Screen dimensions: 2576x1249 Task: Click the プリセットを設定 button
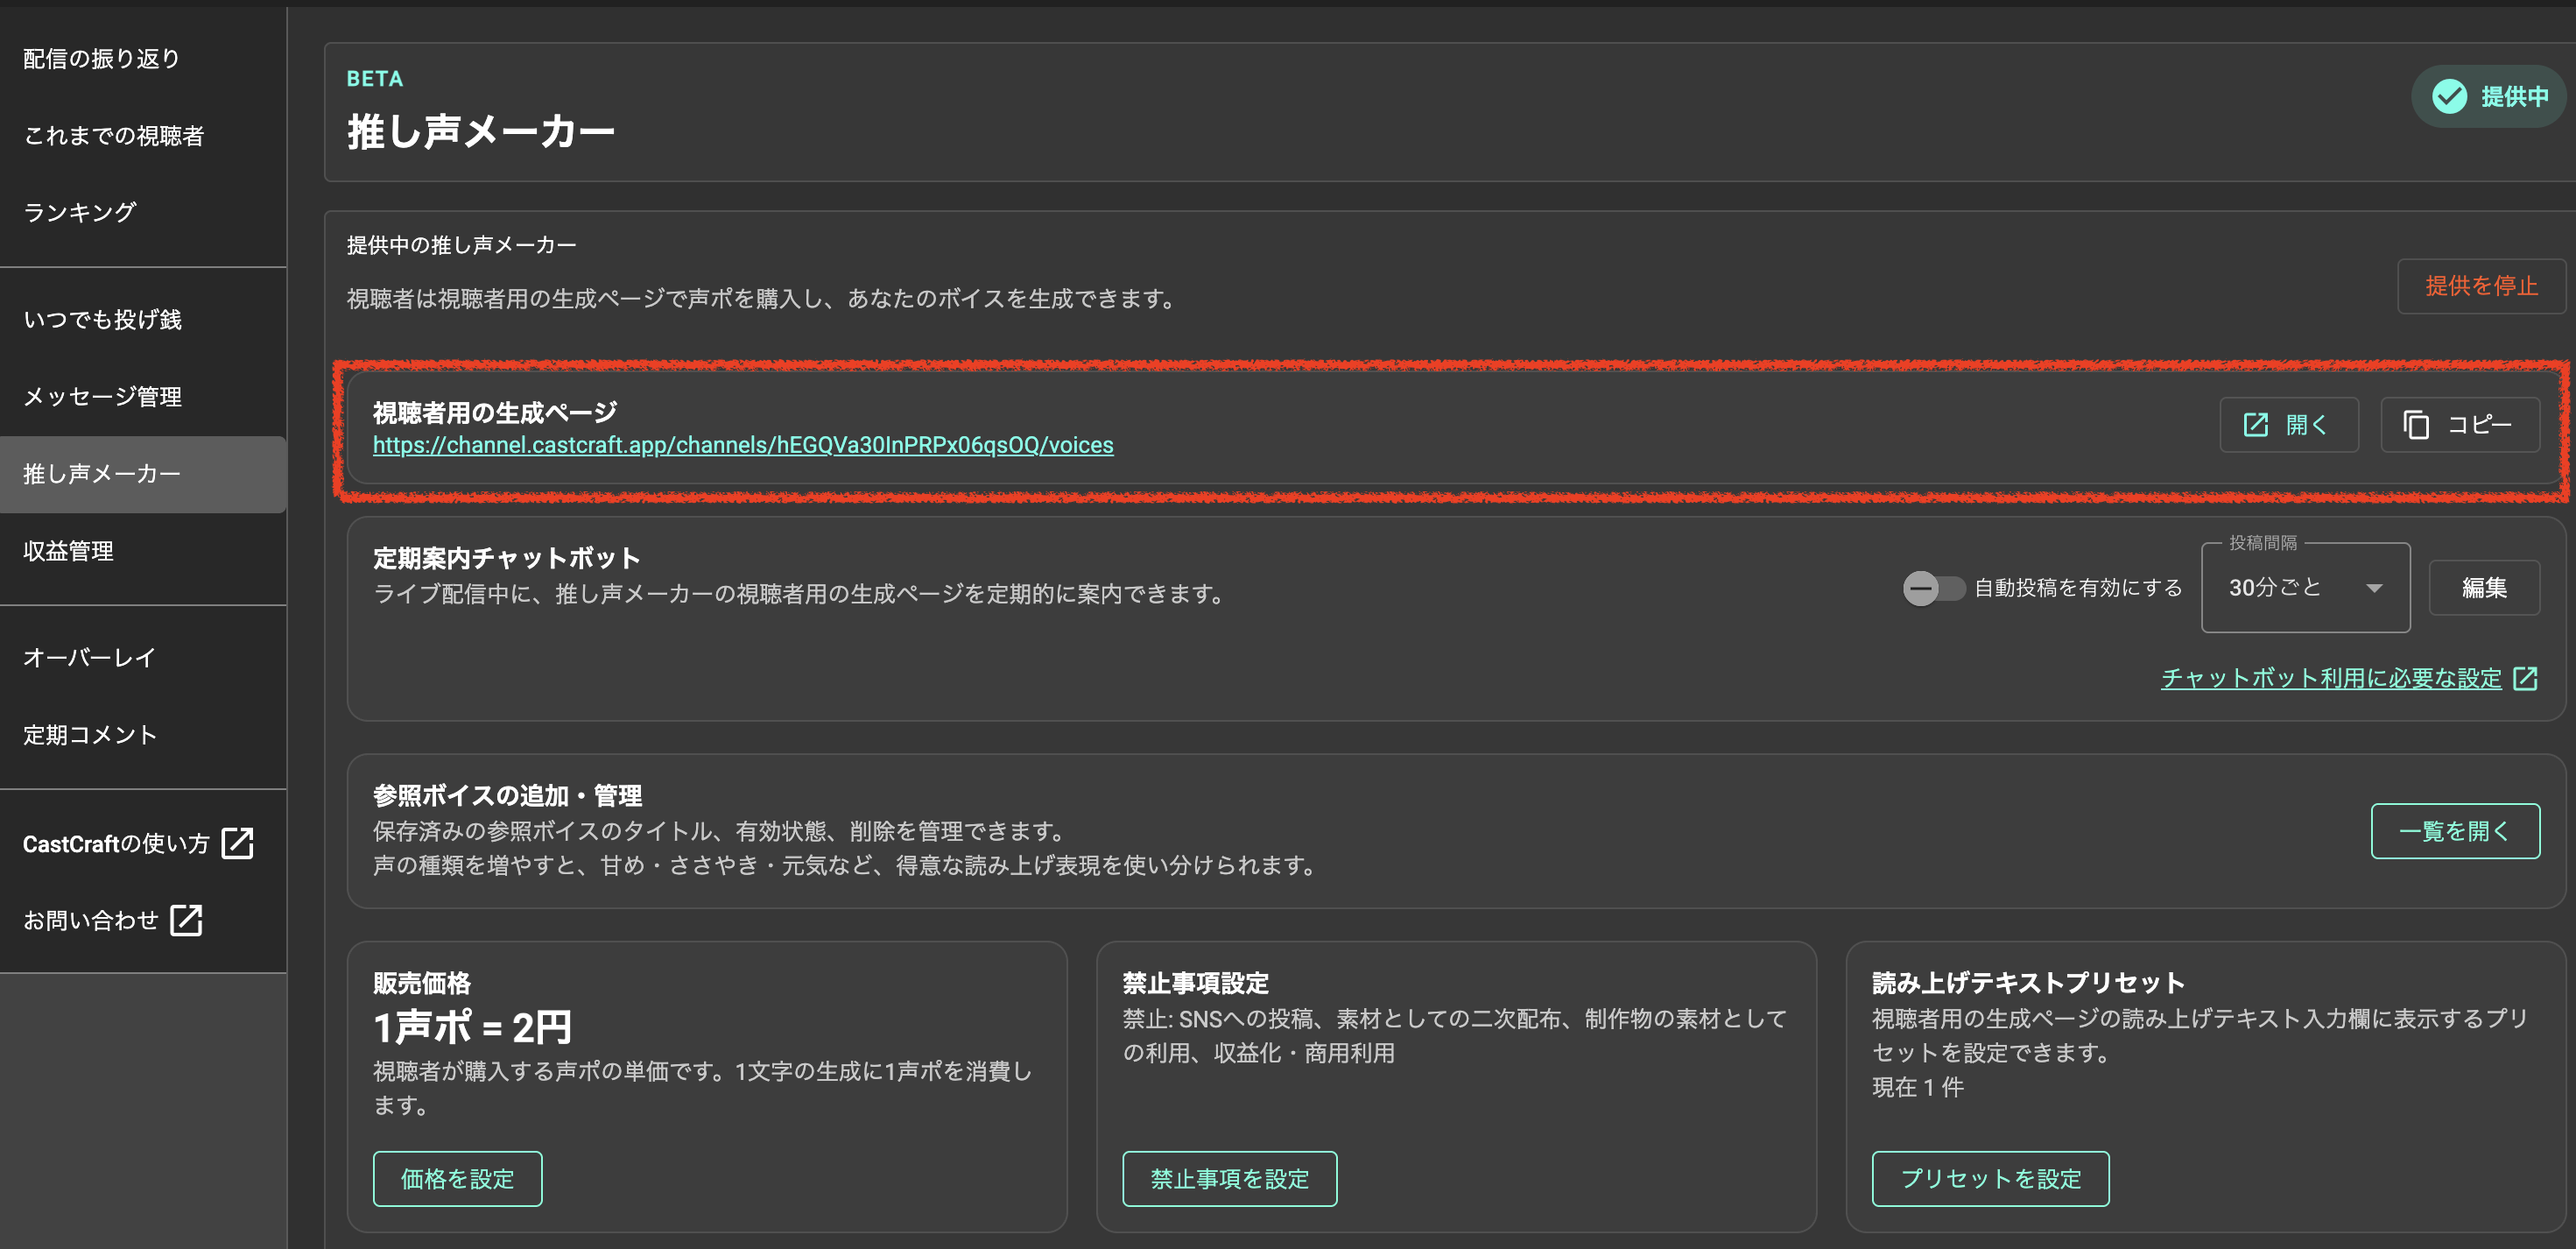click(x=1990, y=1179)
